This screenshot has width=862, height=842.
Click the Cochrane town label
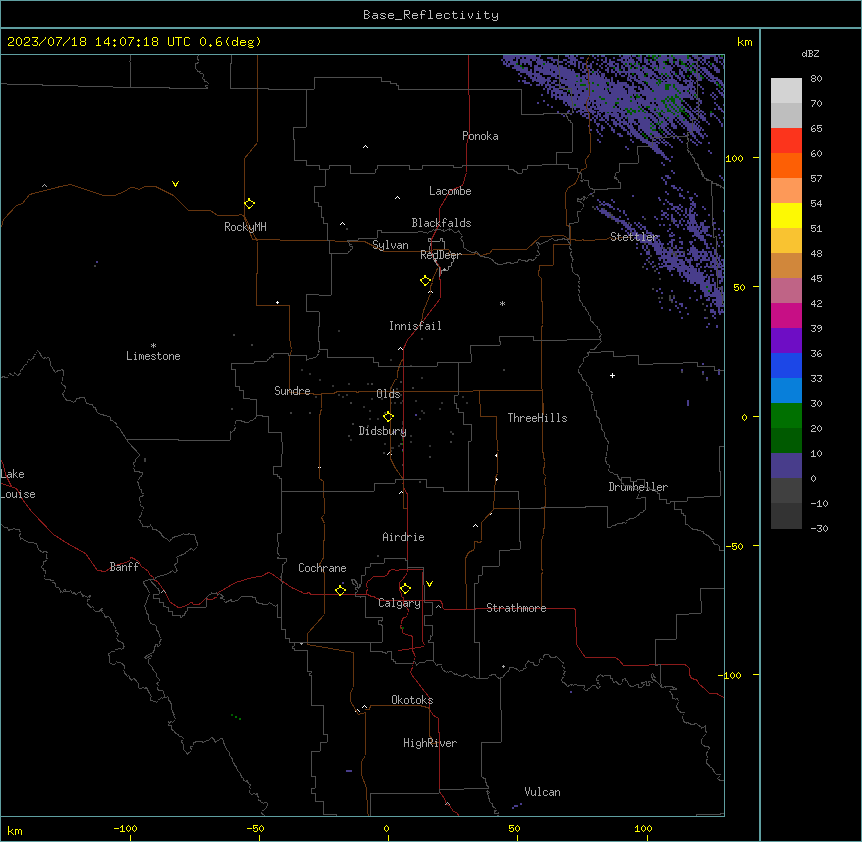(322, 568)
